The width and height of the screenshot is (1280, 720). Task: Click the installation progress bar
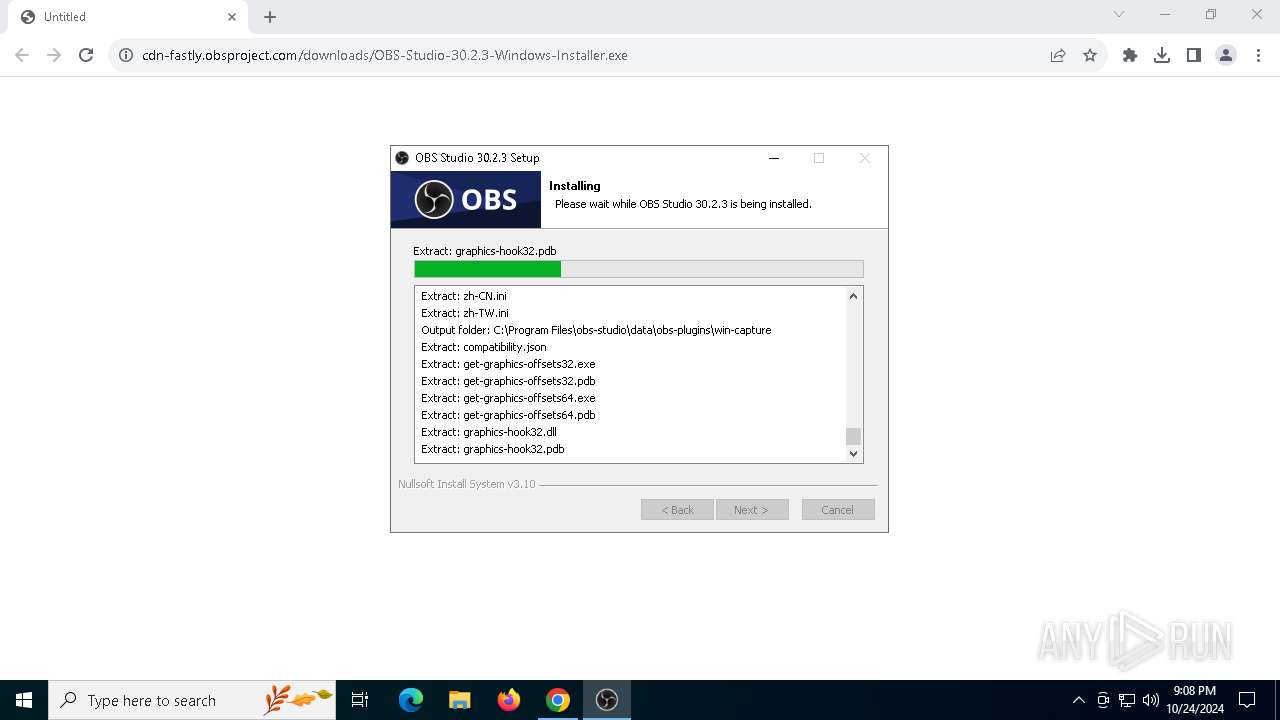click(639, 269)
